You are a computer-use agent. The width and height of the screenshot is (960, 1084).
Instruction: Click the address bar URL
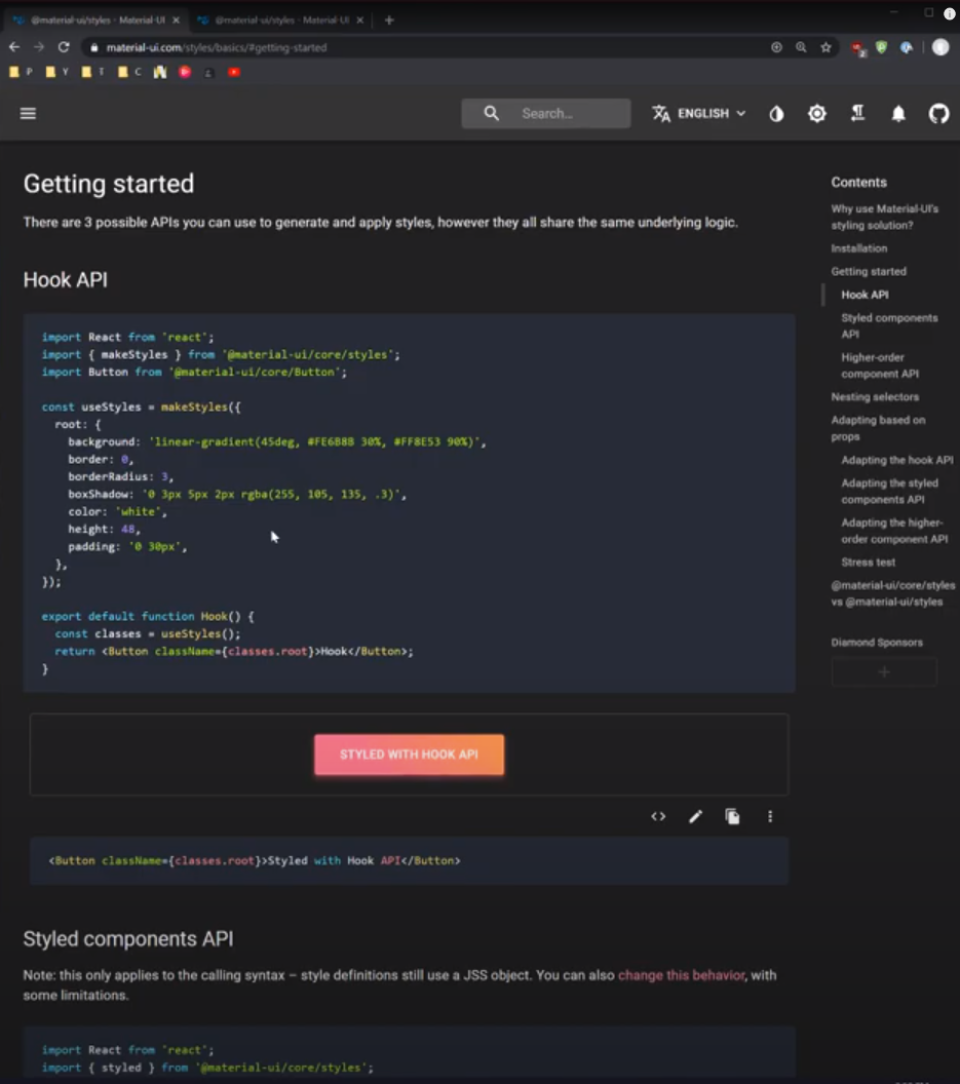(x=216, y=48)
